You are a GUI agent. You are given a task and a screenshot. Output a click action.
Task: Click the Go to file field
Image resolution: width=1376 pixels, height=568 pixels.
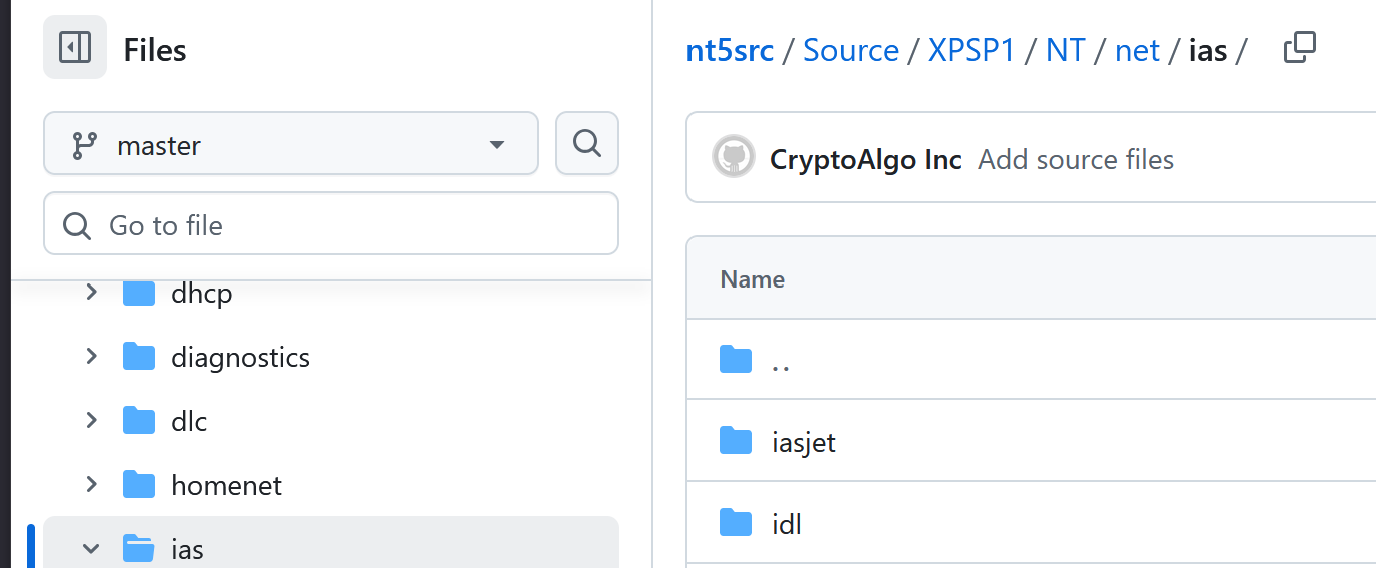(x=330, y=224)
